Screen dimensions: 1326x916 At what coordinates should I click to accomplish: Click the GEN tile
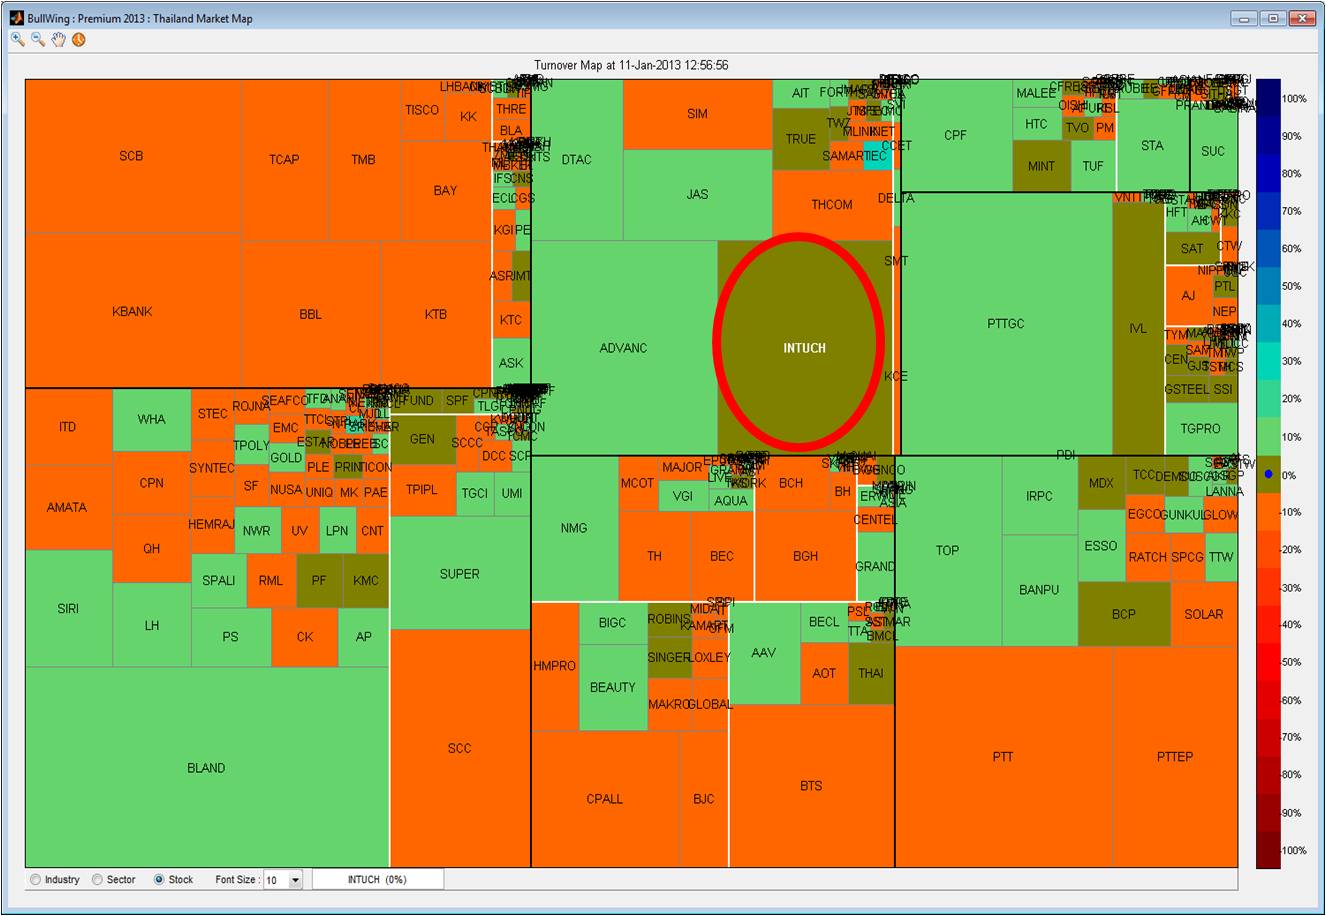point(423,439)
